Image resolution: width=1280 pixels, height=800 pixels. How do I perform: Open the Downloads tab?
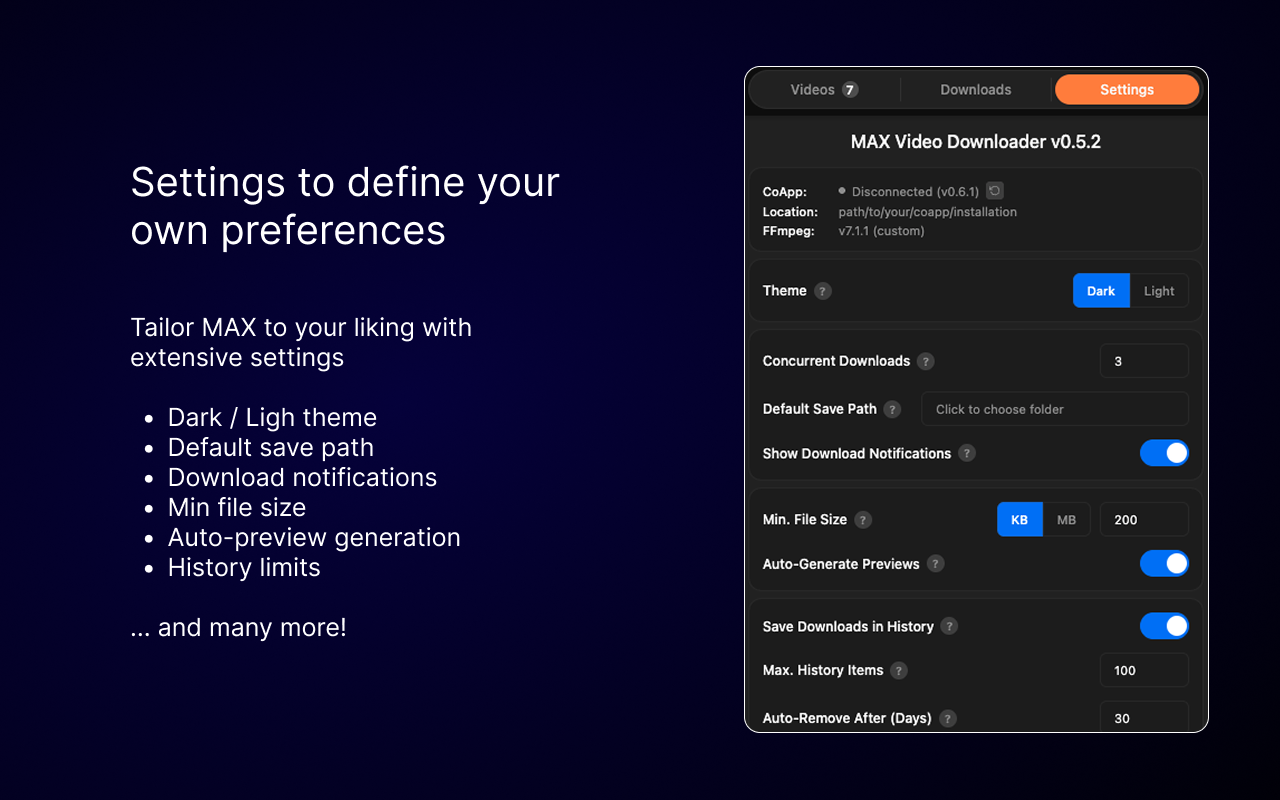[975, 89]
